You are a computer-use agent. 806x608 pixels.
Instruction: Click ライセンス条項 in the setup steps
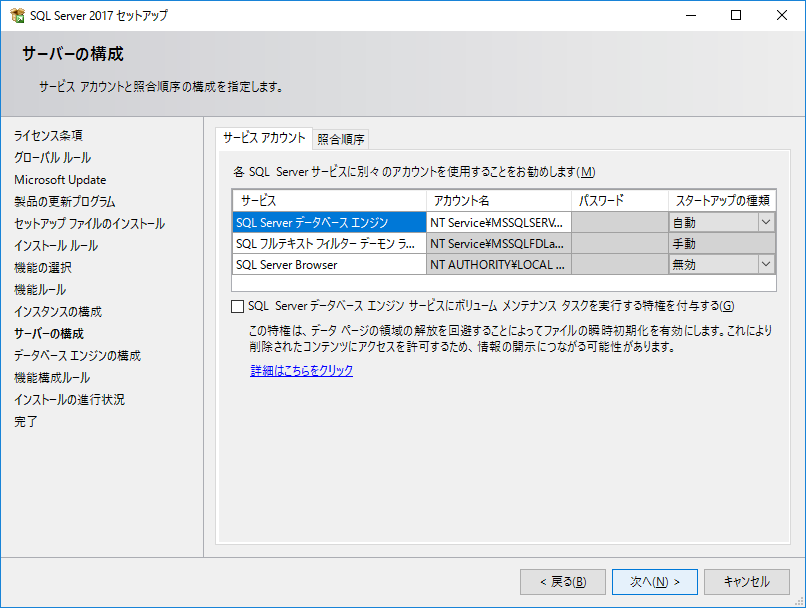[x=48, y=136]
